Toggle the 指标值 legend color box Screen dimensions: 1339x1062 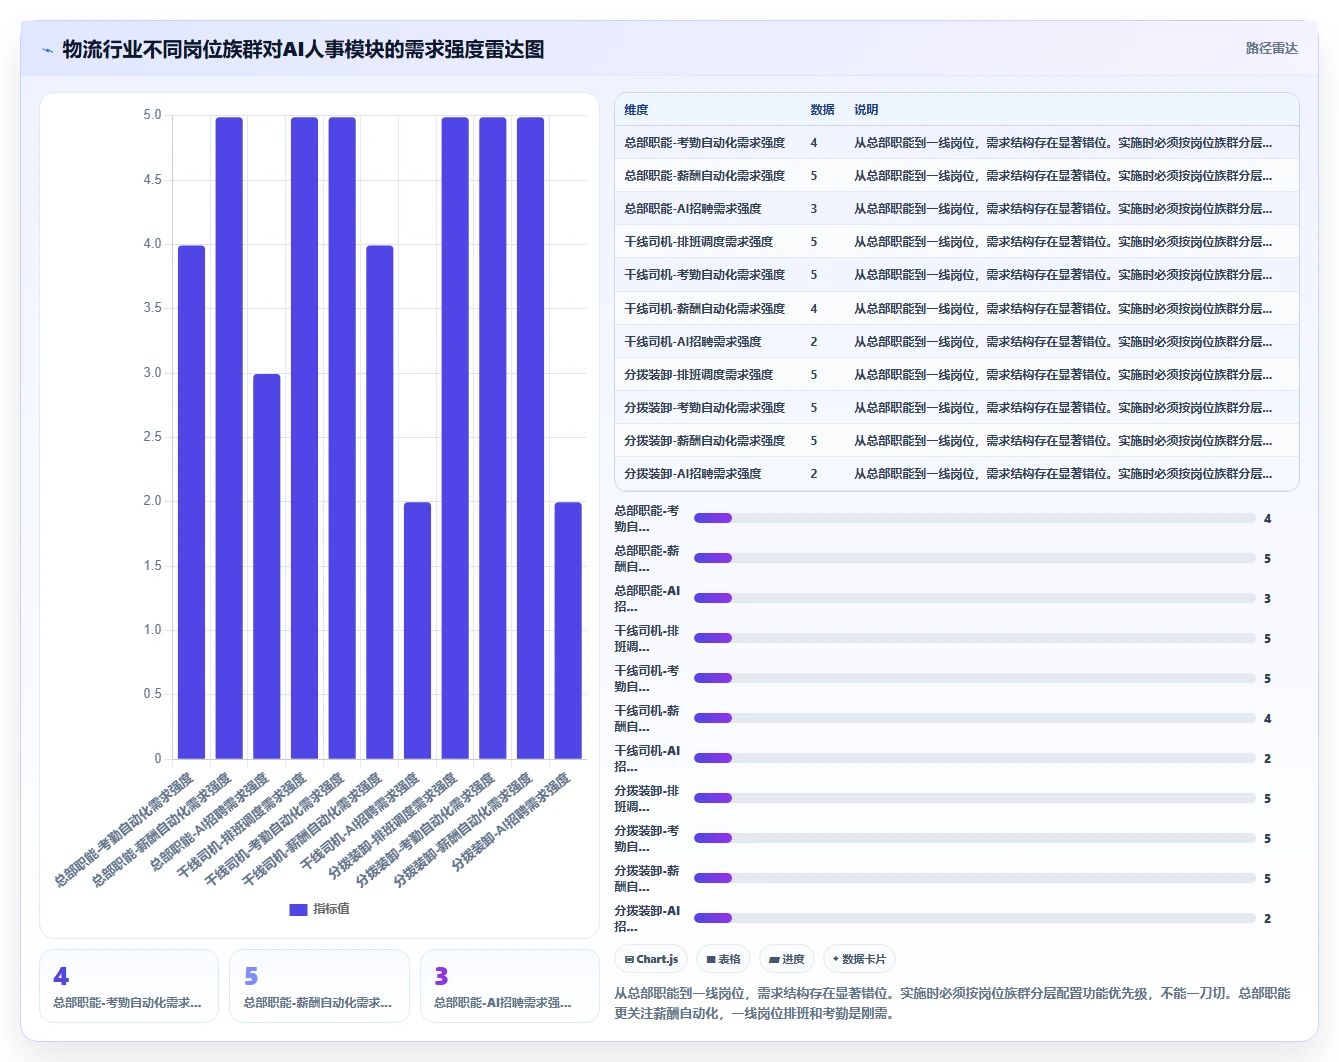[298, 909]
